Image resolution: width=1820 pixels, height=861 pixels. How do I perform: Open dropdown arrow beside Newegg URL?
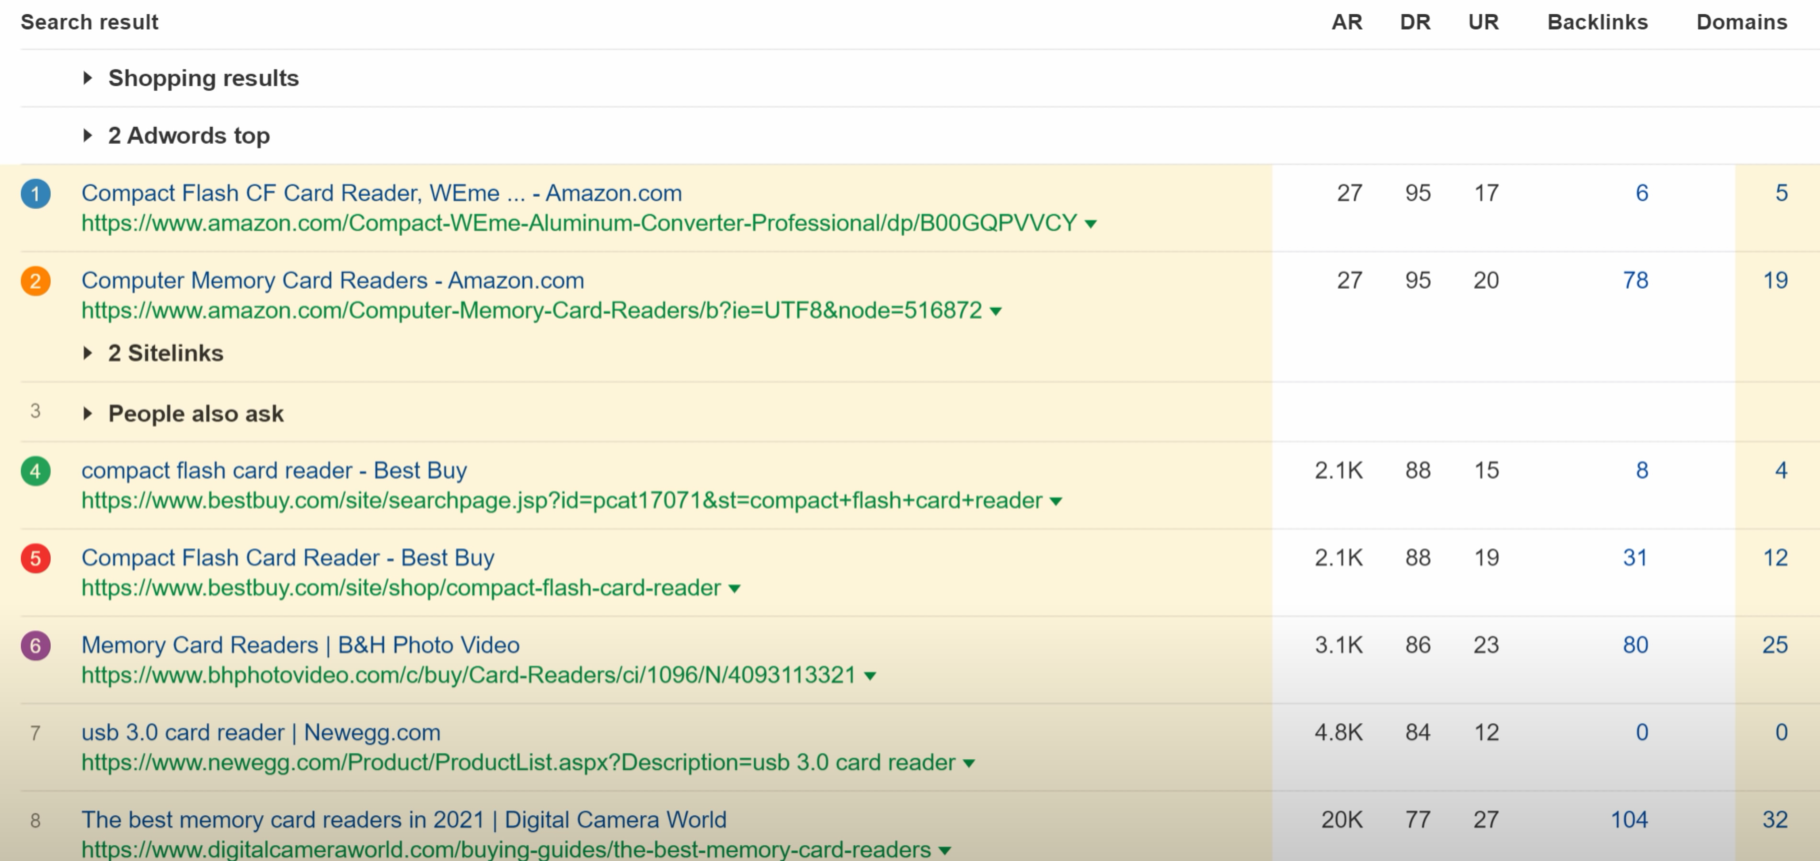coord(968,764)
